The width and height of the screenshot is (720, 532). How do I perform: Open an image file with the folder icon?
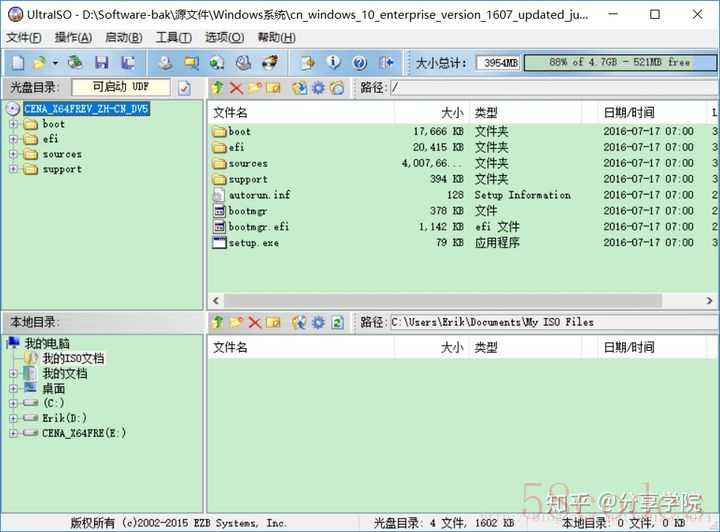pos(39,62)
